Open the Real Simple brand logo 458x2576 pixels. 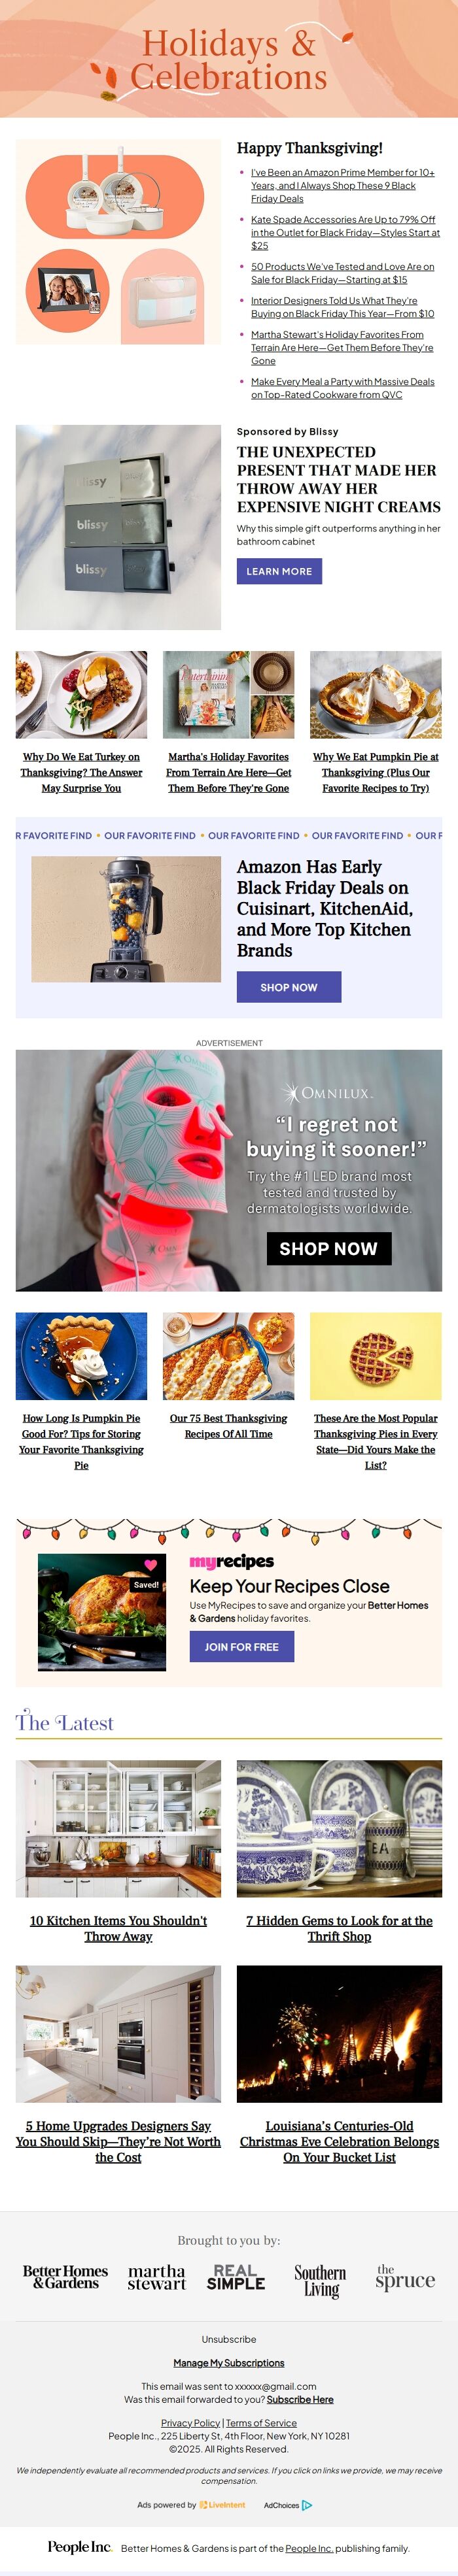[x=236, y=2277]
